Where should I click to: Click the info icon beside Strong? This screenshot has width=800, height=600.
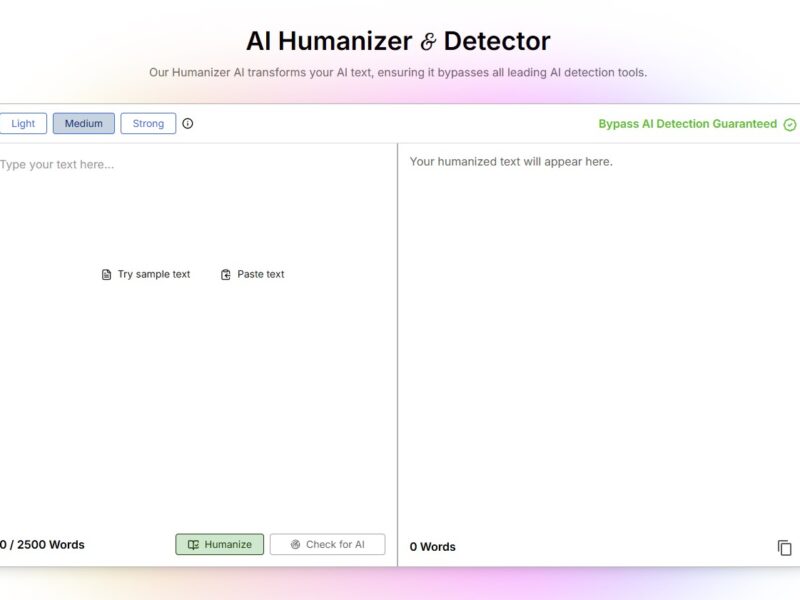[188, 124]
